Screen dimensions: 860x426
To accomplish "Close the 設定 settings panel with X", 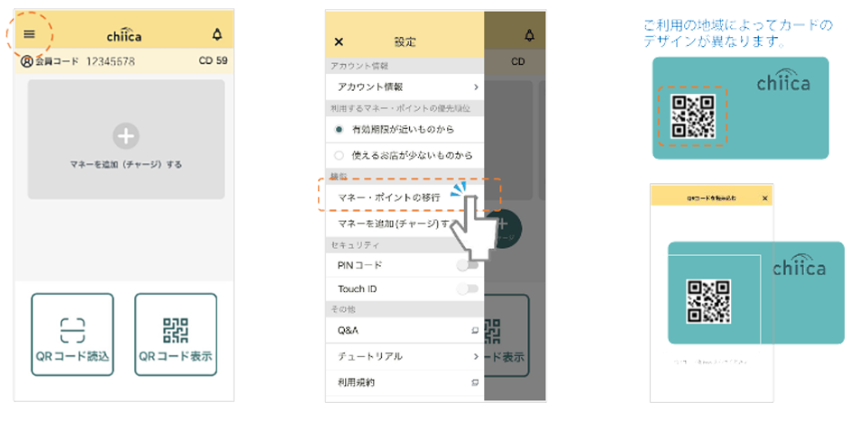I will pos(339,42).
